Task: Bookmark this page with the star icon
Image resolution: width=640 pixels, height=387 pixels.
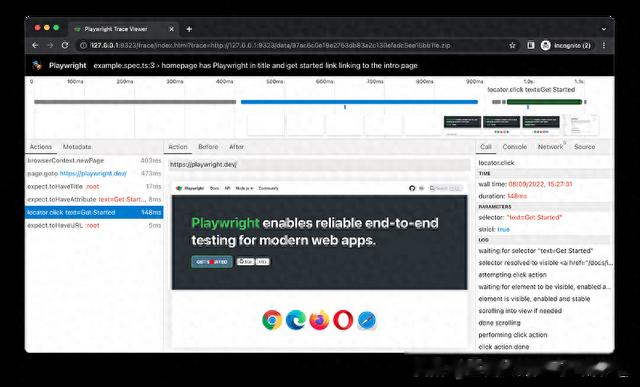Action: coord(512,45)
